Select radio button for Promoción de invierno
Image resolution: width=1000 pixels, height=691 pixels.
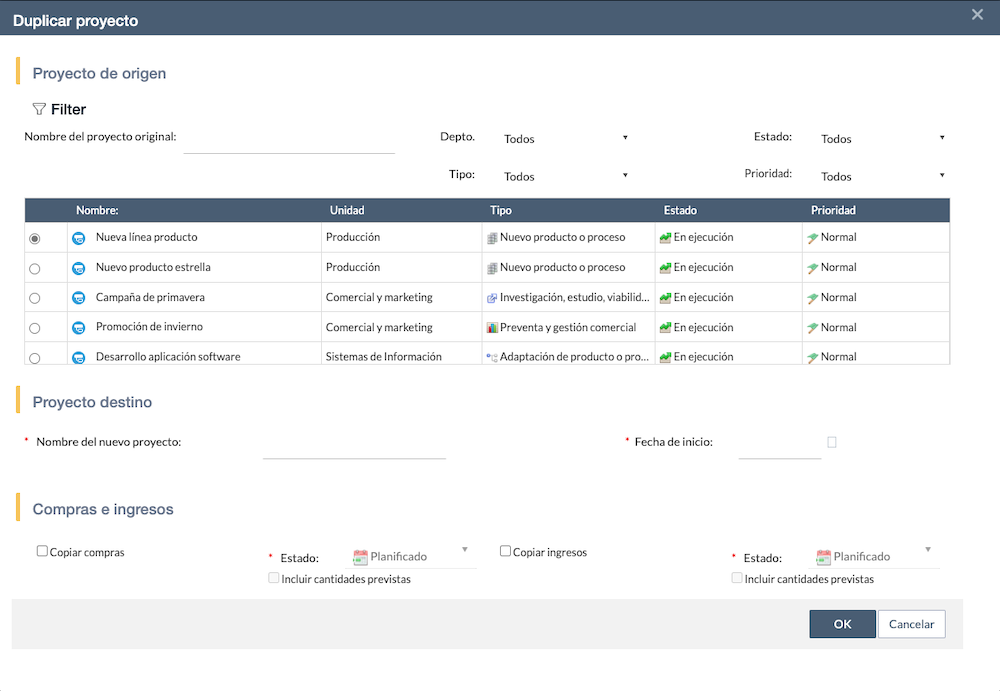35,328
